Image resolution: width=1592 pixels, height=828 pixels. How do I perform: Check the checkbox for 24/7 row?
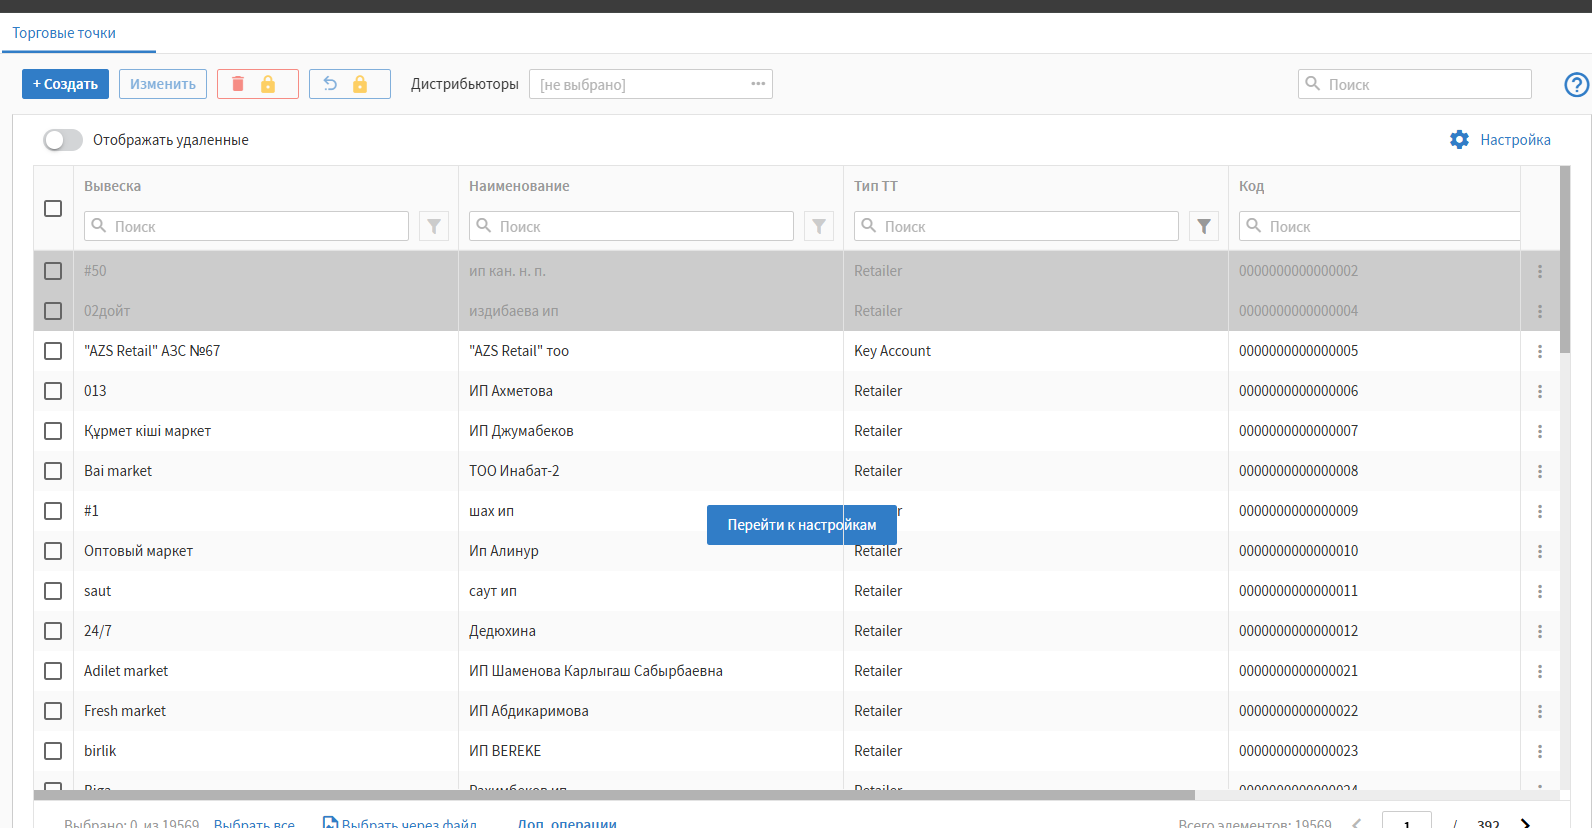pyautogui.click(x=53, y=631)
